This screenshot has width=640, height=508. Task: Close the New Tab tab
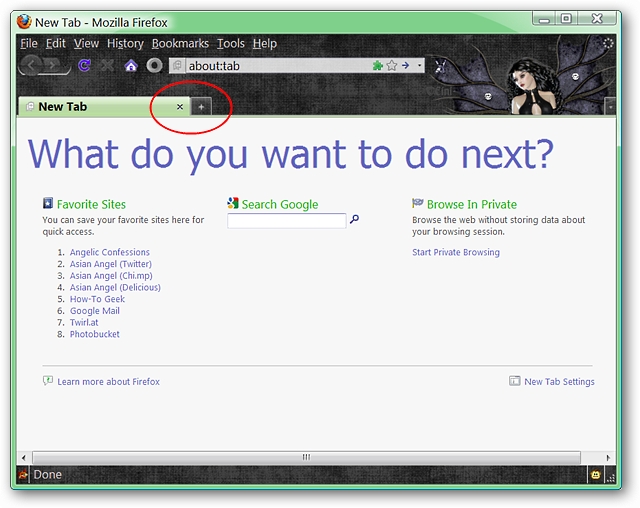pyautogui.click(x=180, y=106)
